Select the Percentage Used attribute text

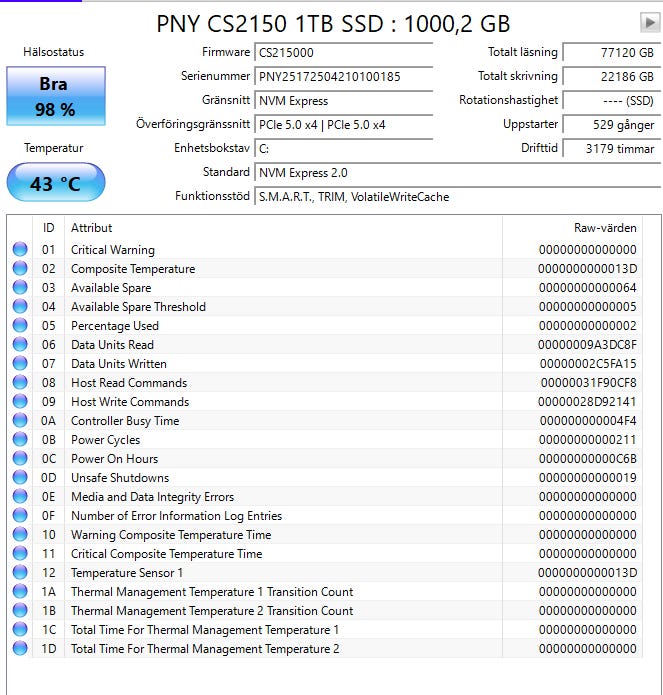tap(115, 326)
